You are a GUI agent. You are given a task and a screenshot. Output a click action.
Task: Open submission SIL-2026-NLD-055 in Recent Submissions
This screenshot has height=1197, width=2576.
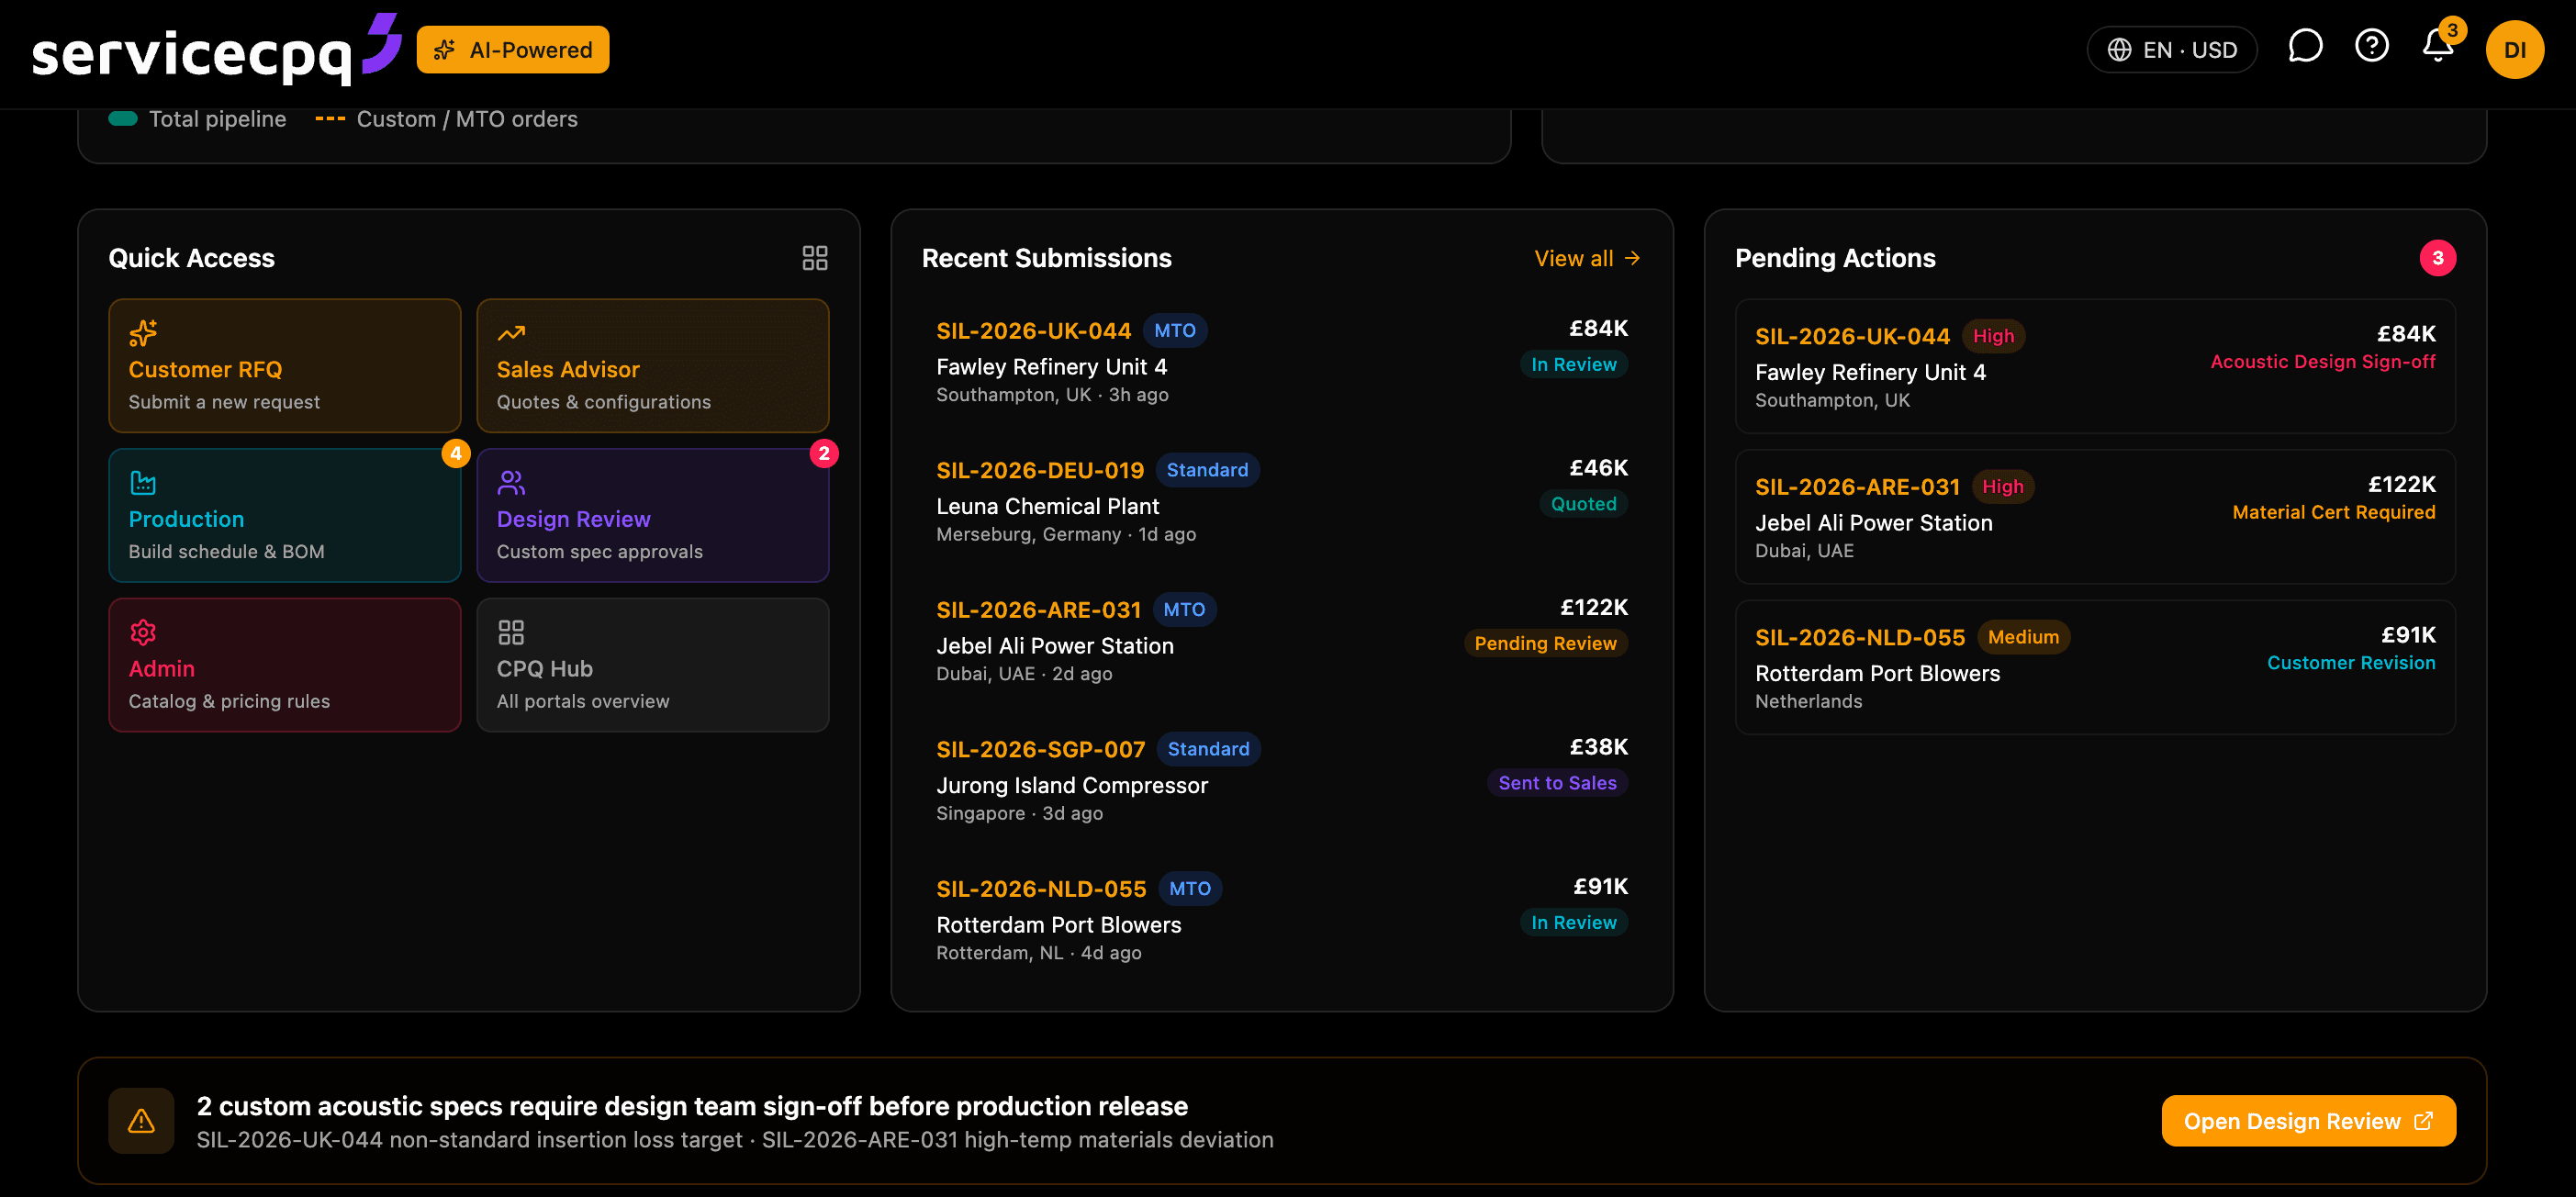point(1282,920)
